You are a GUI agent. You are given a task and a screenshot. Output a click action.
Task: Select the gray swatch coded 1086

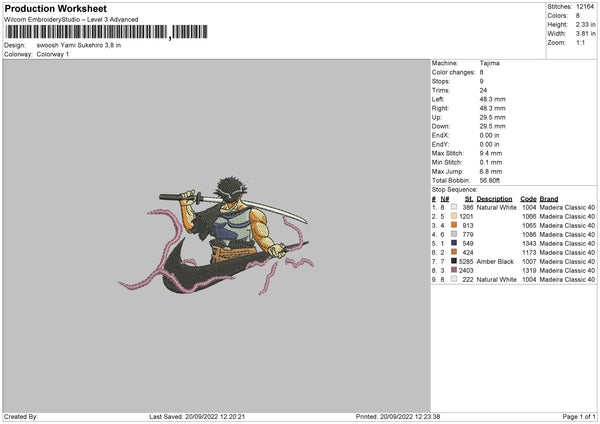[x=454, y=234]
